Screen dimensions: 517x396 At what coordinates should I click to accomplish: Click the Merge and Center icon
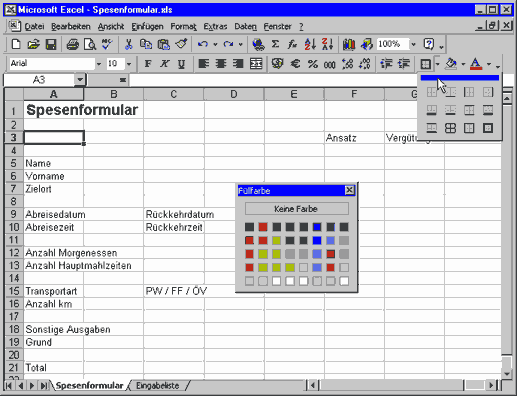tap(256, 64)
